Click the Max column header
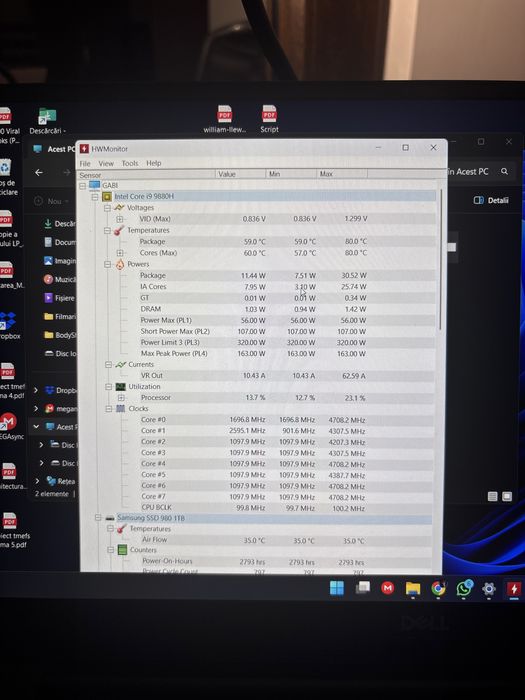Screen dimensions: 525x700 [342, 174]
